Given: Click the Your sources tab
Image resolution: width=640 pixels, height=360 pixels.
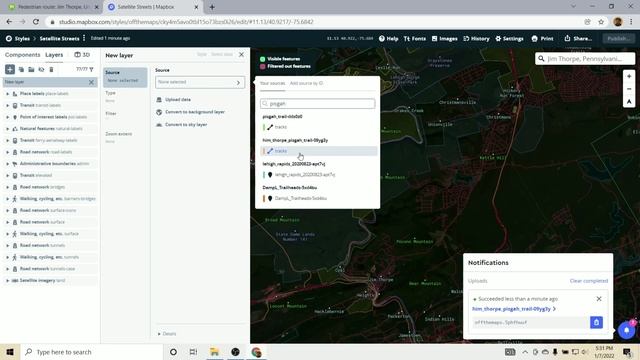Looking at the screenshot, I should coord(273,83).
